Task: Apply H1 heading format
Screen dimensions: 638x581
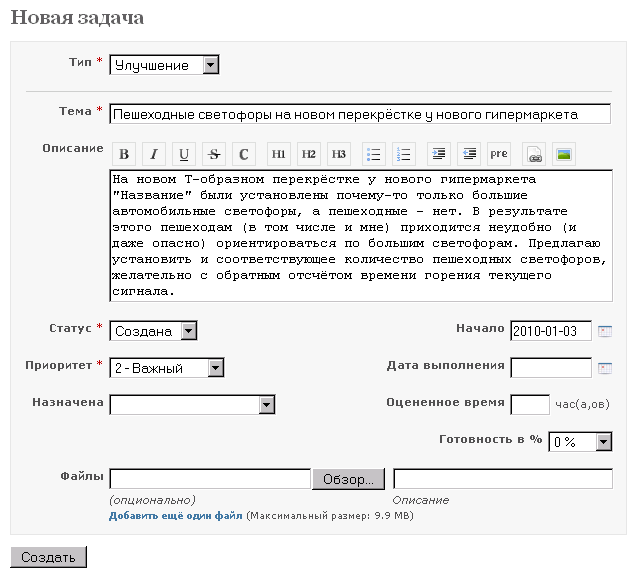Action: (x=279, y=154)
